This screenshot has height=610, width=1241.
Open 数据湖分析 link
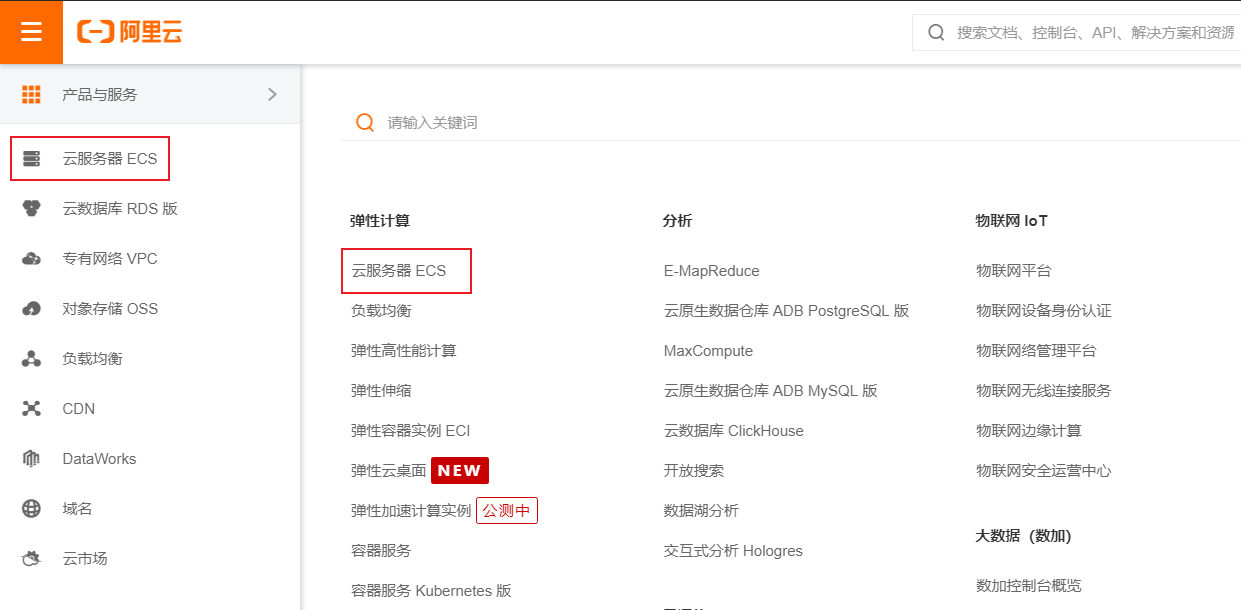(x=701, y=510)
